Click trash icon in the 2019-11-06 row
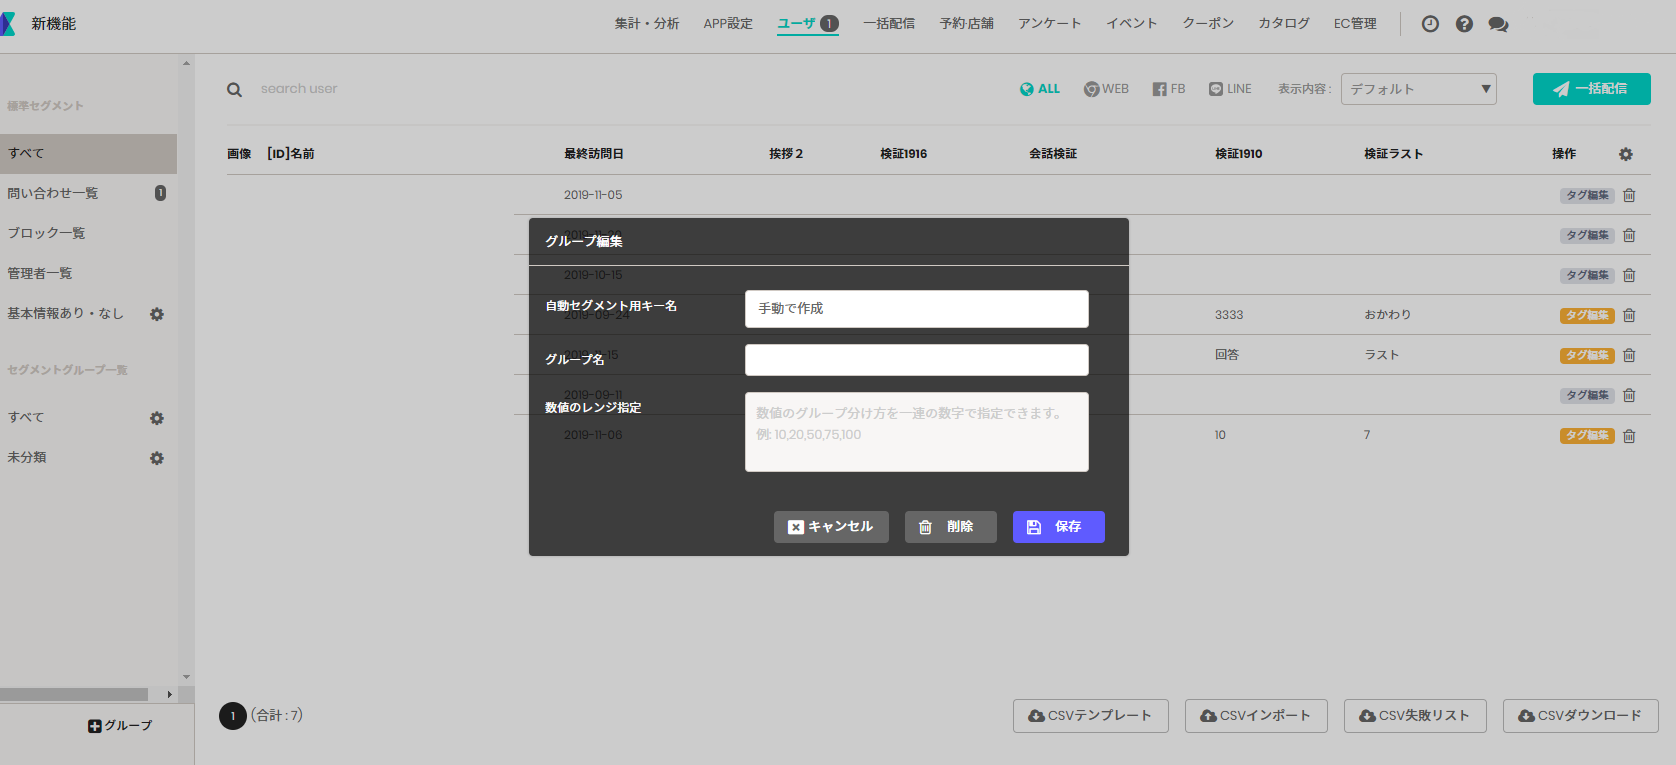The height and width of the screenshot is (765, 1676). coord(1629,435)
